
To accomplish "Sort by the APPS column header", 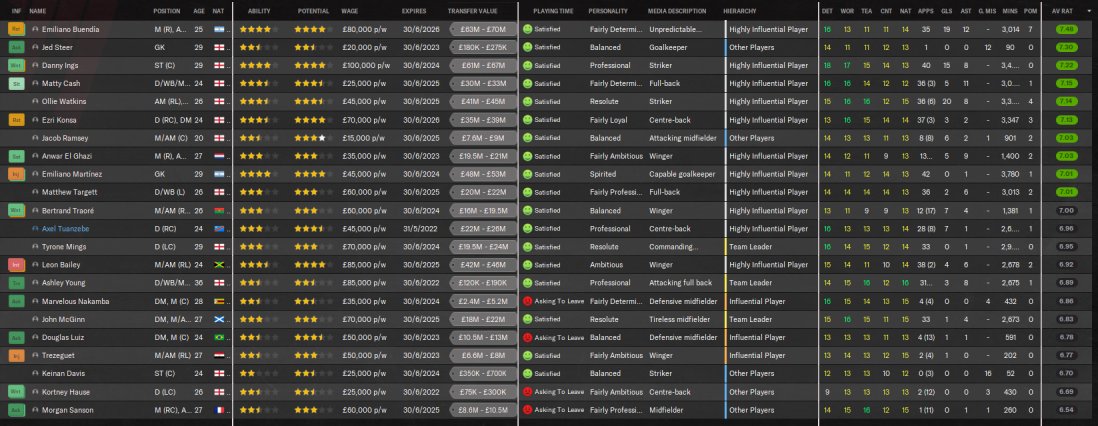I will (x=925, y=11).
